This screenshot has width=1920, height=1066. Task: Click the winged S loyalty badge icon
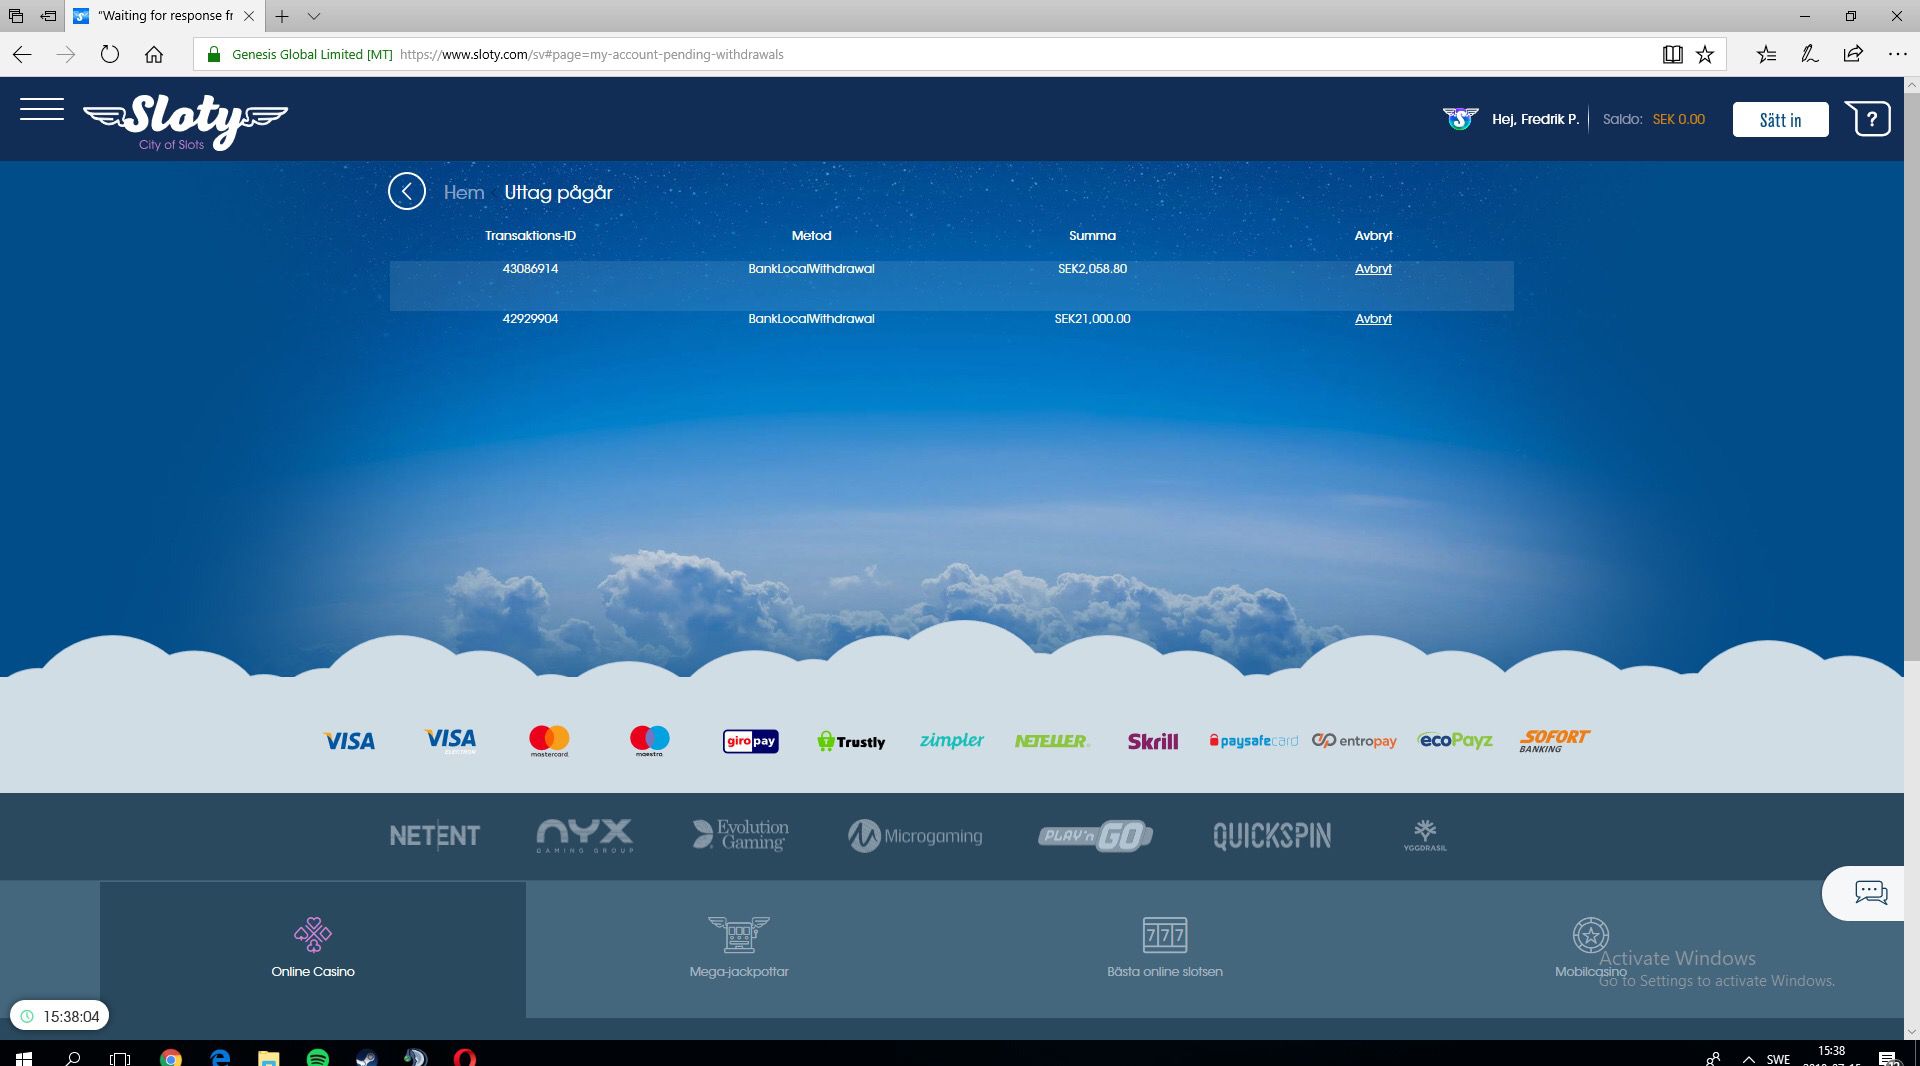tap(1460, 119)
